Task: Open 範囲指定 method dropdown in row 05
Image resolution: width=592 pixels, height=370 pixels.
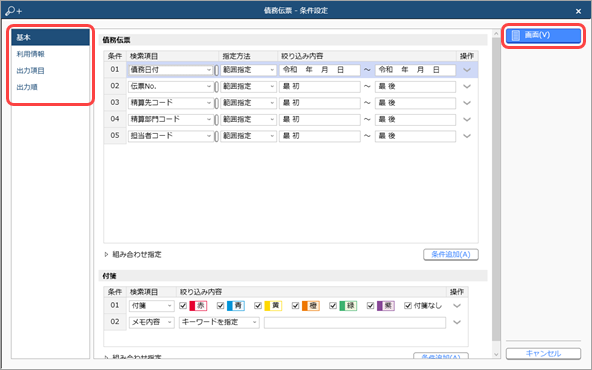Action: 248,136
